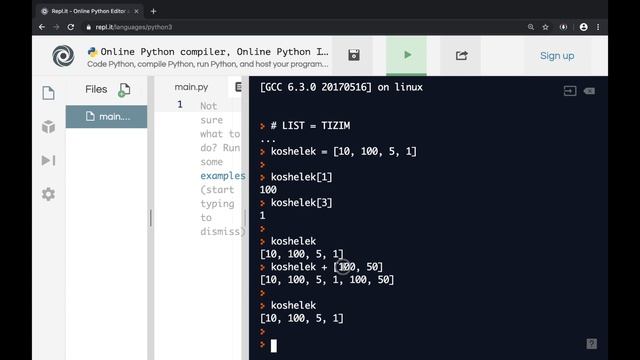Click the repl.it address bar
Screen dimensions: 640x360
[x=134, y=27]
